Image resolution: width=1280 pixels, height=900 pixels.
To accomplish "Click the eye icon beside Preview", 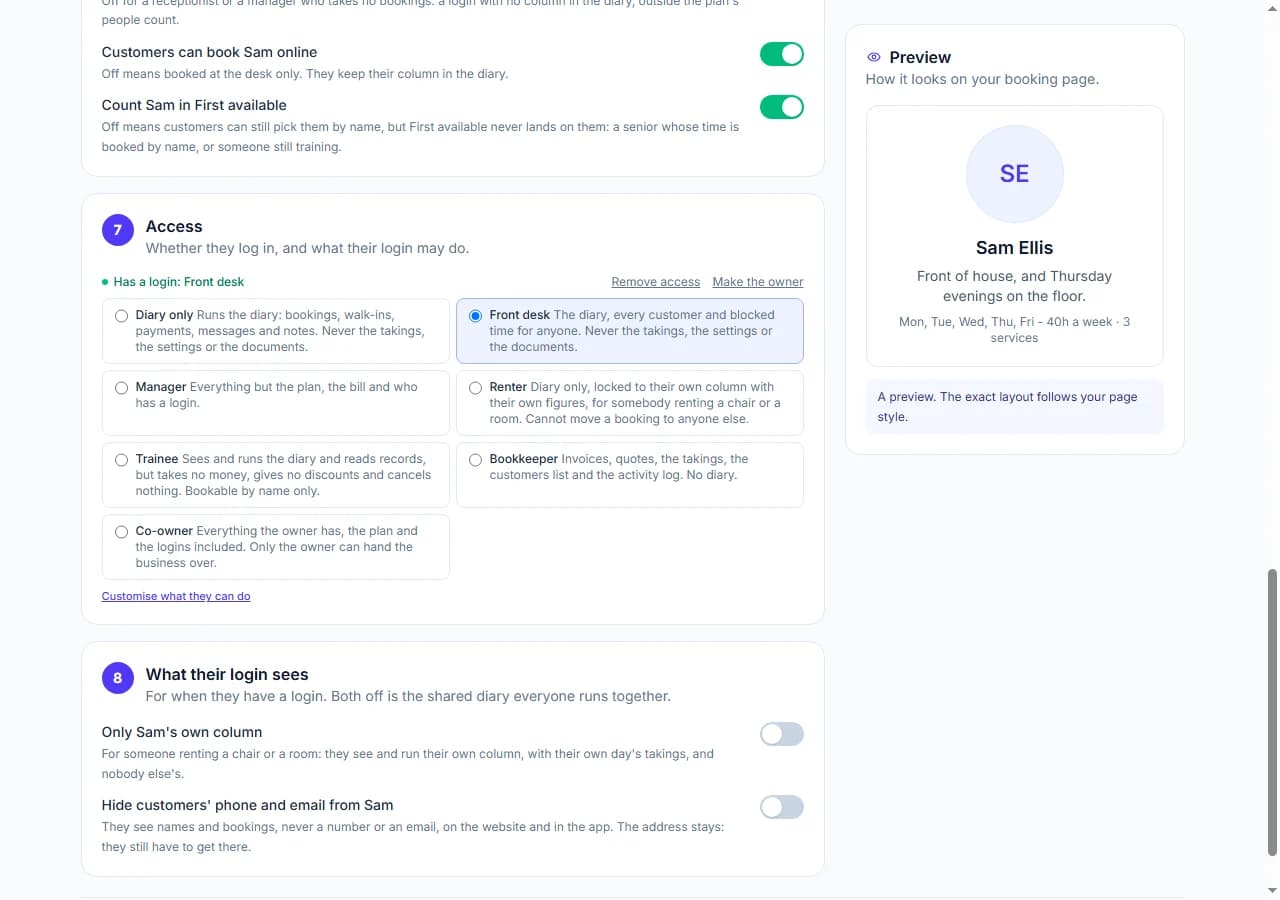I will click(x=874, y=57).
